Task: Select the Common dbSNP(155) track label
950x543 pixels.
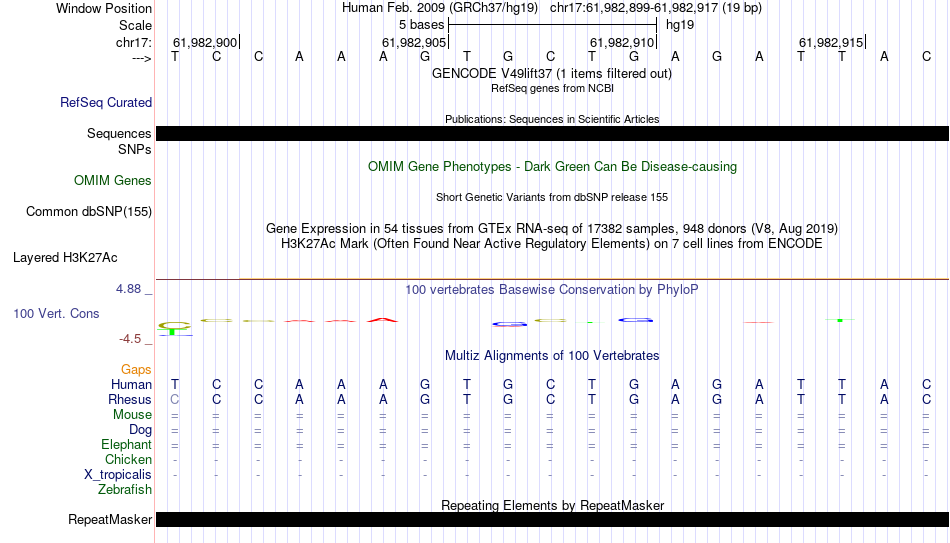Action: [88, 212]
